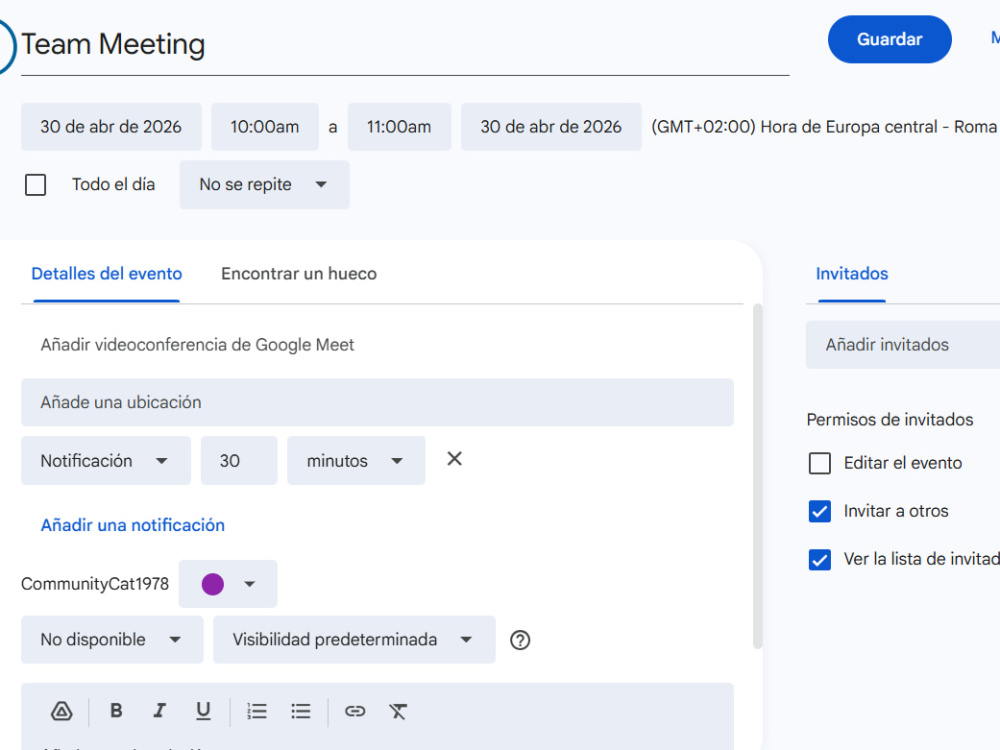Attach a Google Drive file
The image size is (1000, 750).
(62, 710)
